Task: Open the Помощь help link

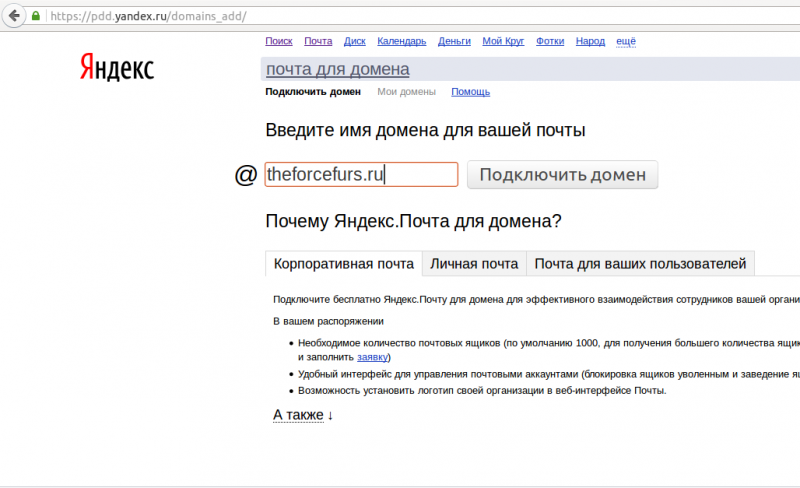Action: 470,92
